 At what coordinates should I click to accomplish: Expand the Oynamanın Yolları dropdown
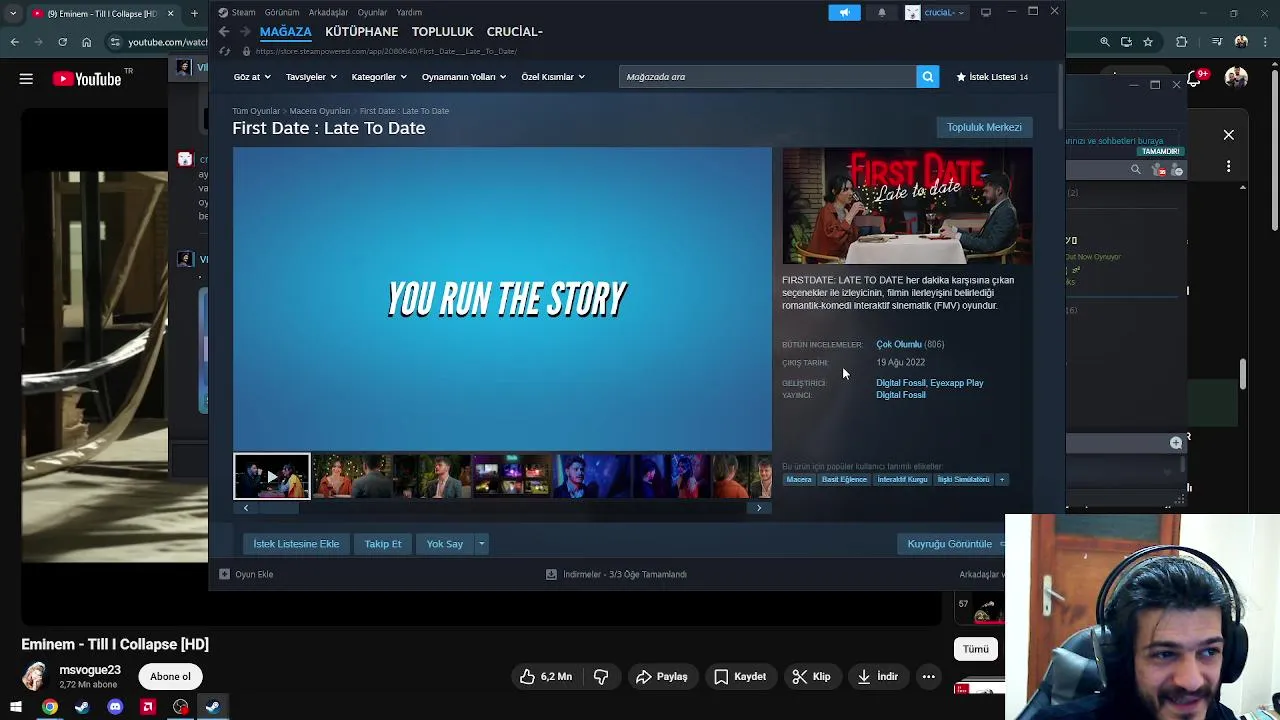click(463, 77)
